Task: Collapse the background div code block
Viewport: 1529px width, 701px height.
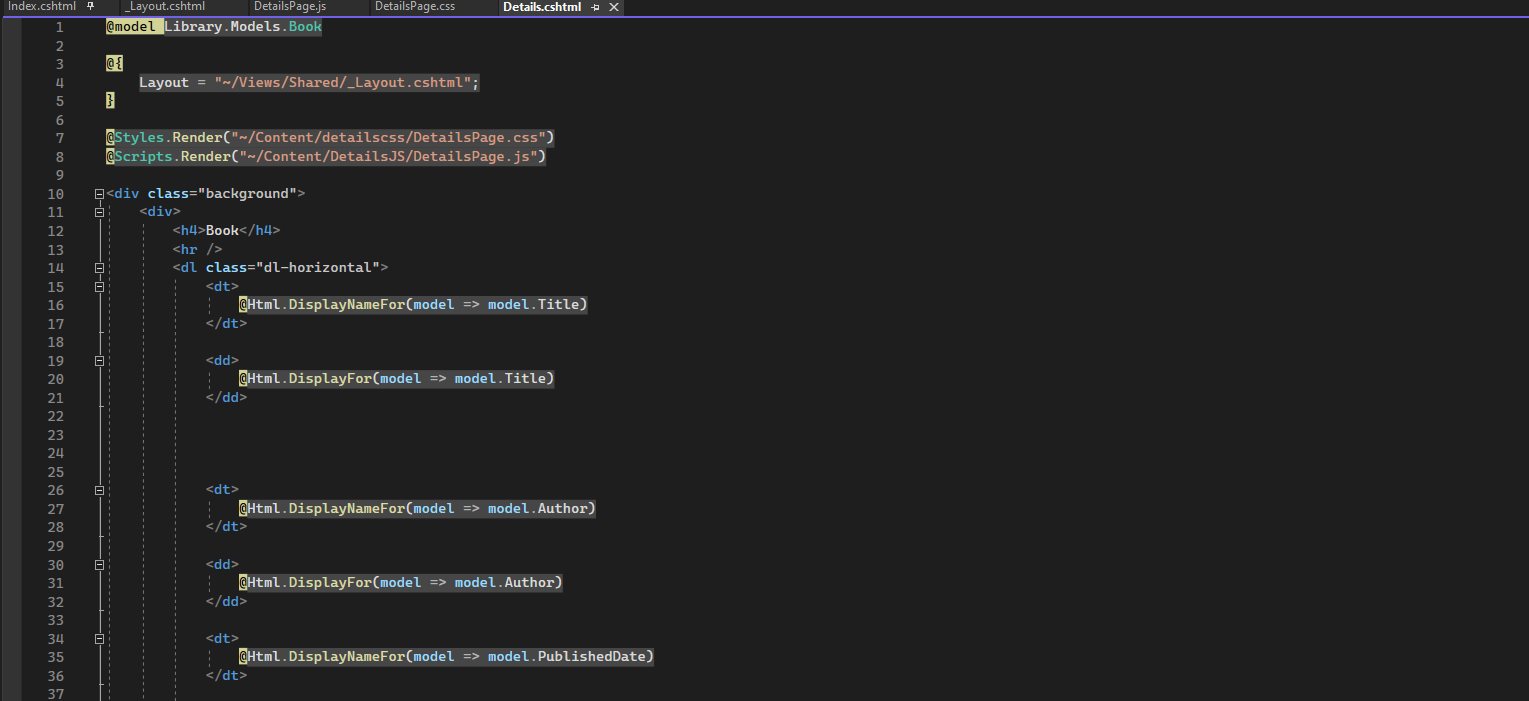Action: pyautogui.click(x=98, y=192)
